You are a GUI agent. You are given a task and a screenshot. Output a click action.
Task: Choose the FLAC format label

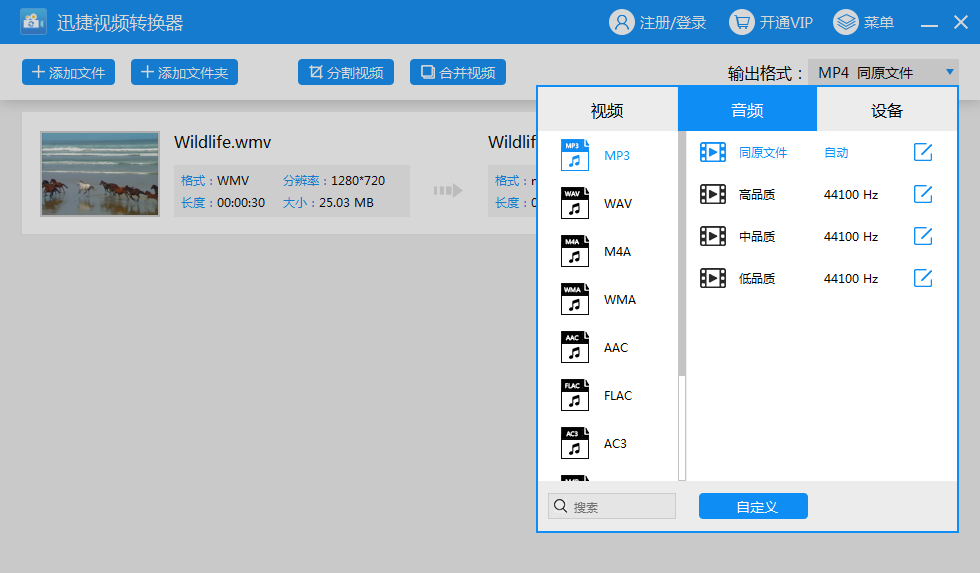[x=618, y=396]
